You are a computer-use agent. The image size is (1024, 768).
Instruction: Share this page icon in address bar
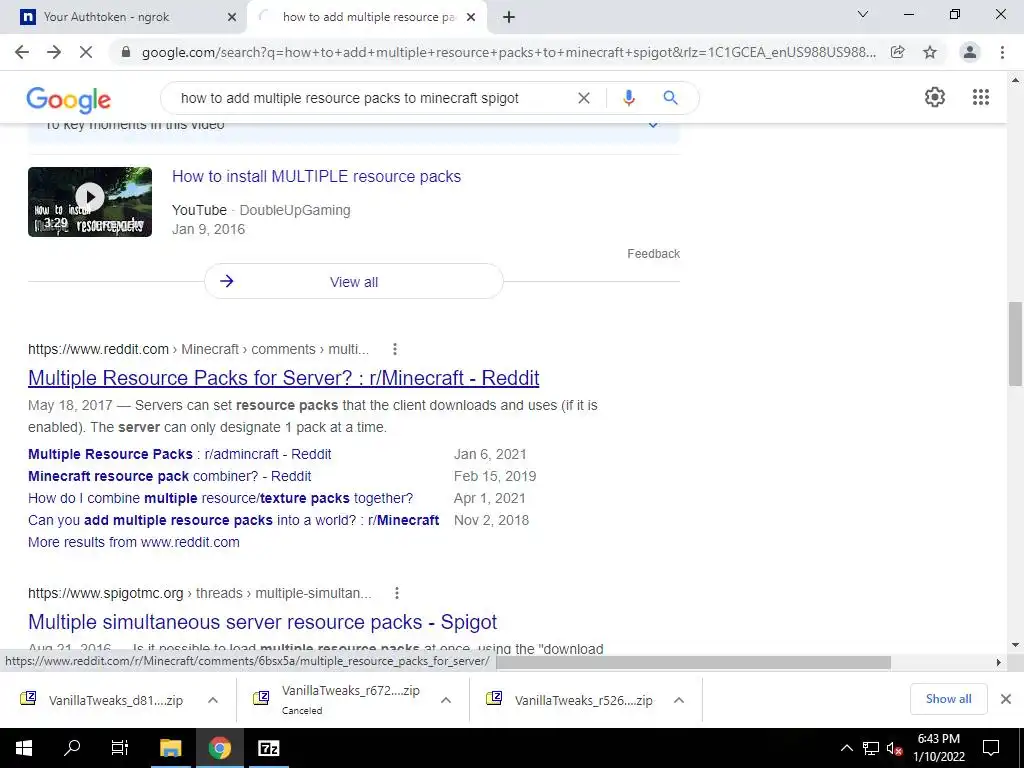pos(898,52)
